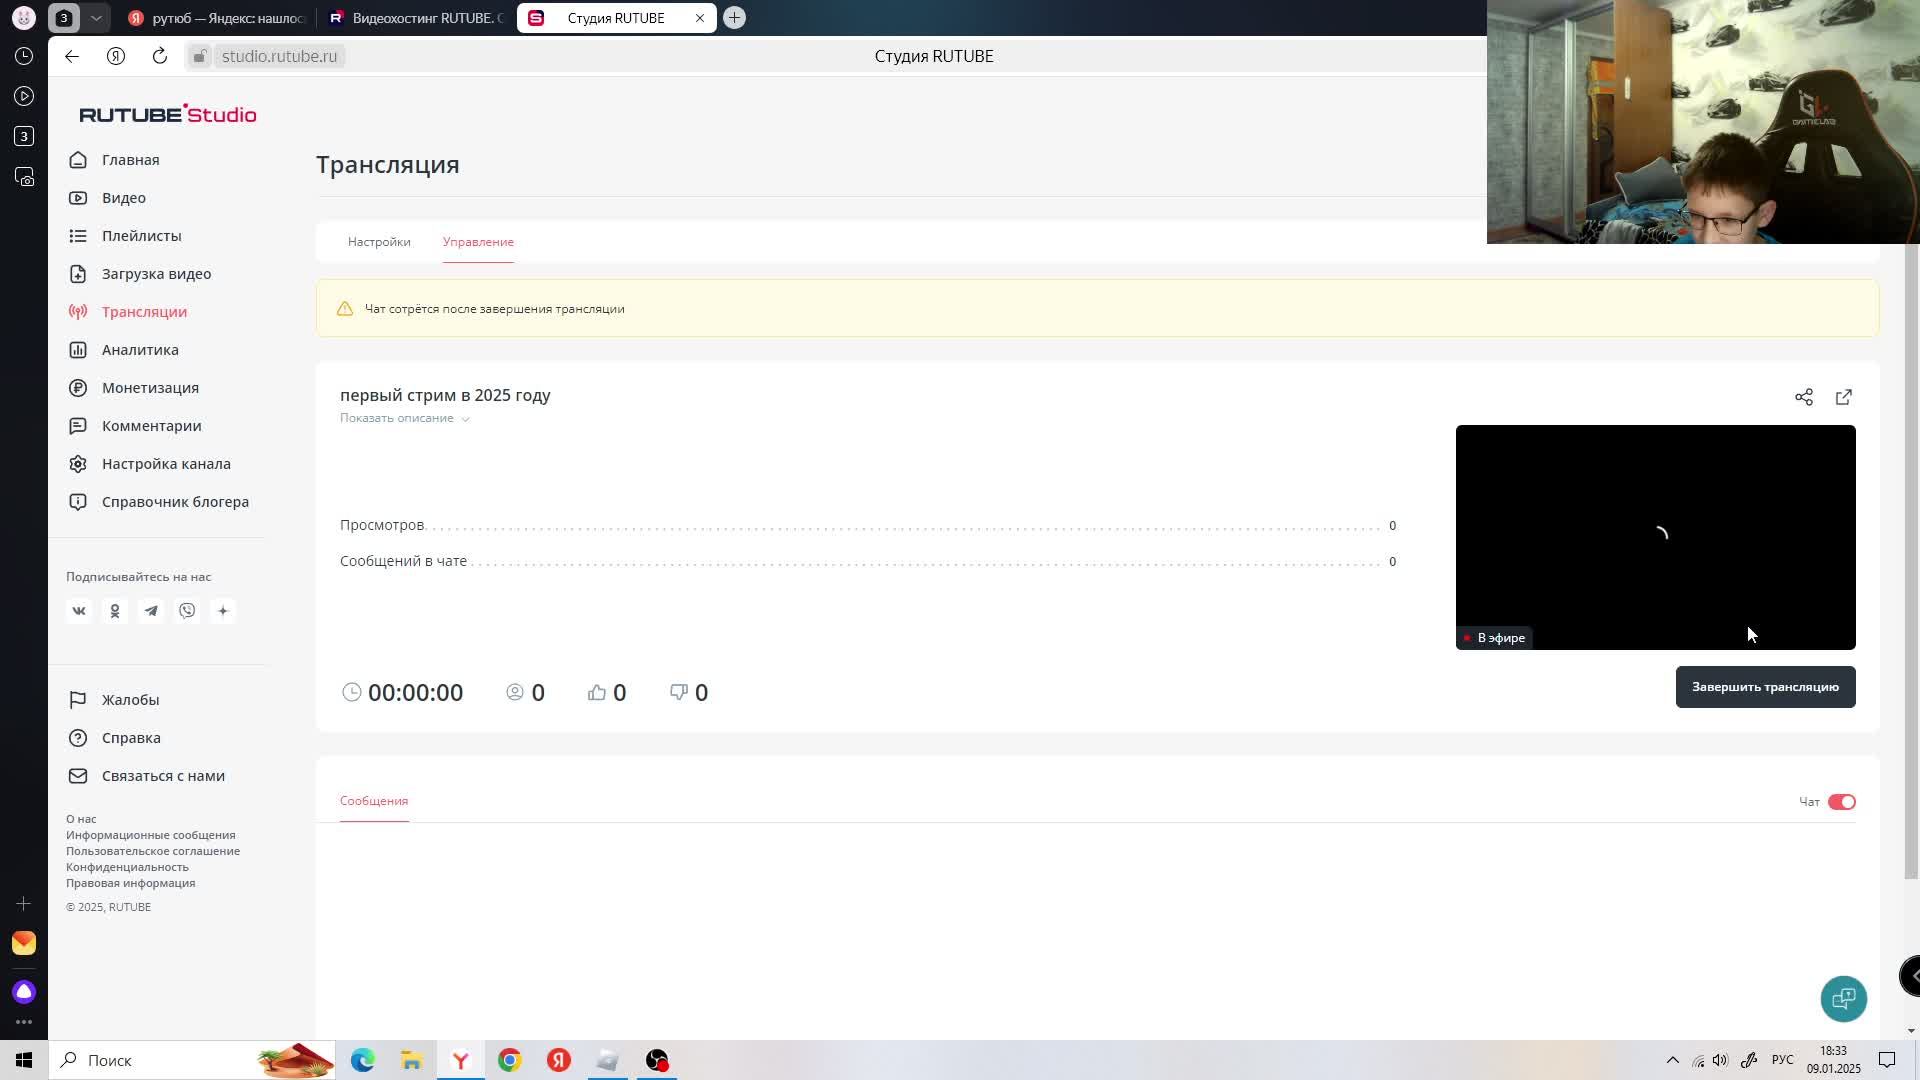Open Yandex Mail icon in browser sidebar
1920x1080 pixels.
(24, 943)
